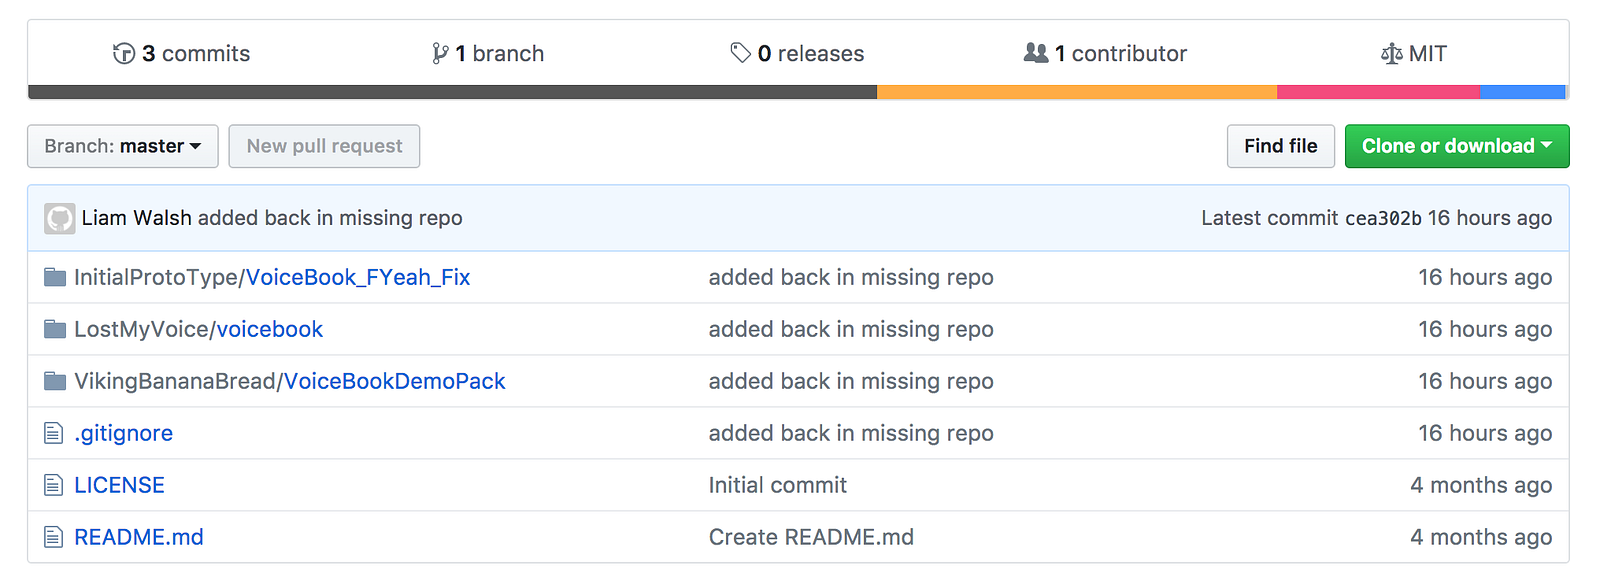Open latest commit hash cea302b
Screen dimensions: 1600x576
[1383, 218]
